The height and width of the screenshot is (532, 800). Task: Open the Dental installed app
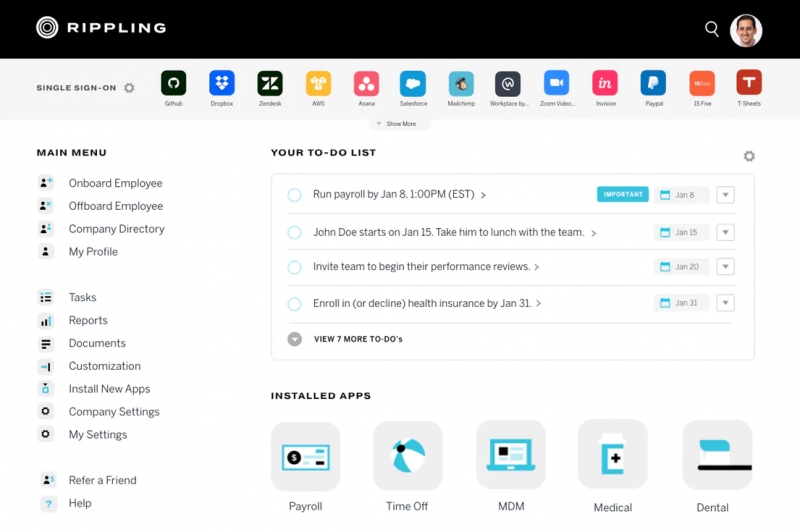[x=717, y=455]
